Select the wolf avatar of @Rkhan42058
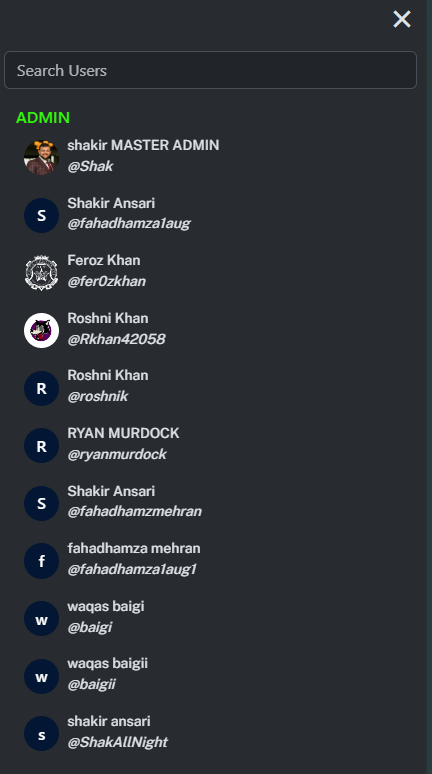432x774 pixels. (41, 330)
